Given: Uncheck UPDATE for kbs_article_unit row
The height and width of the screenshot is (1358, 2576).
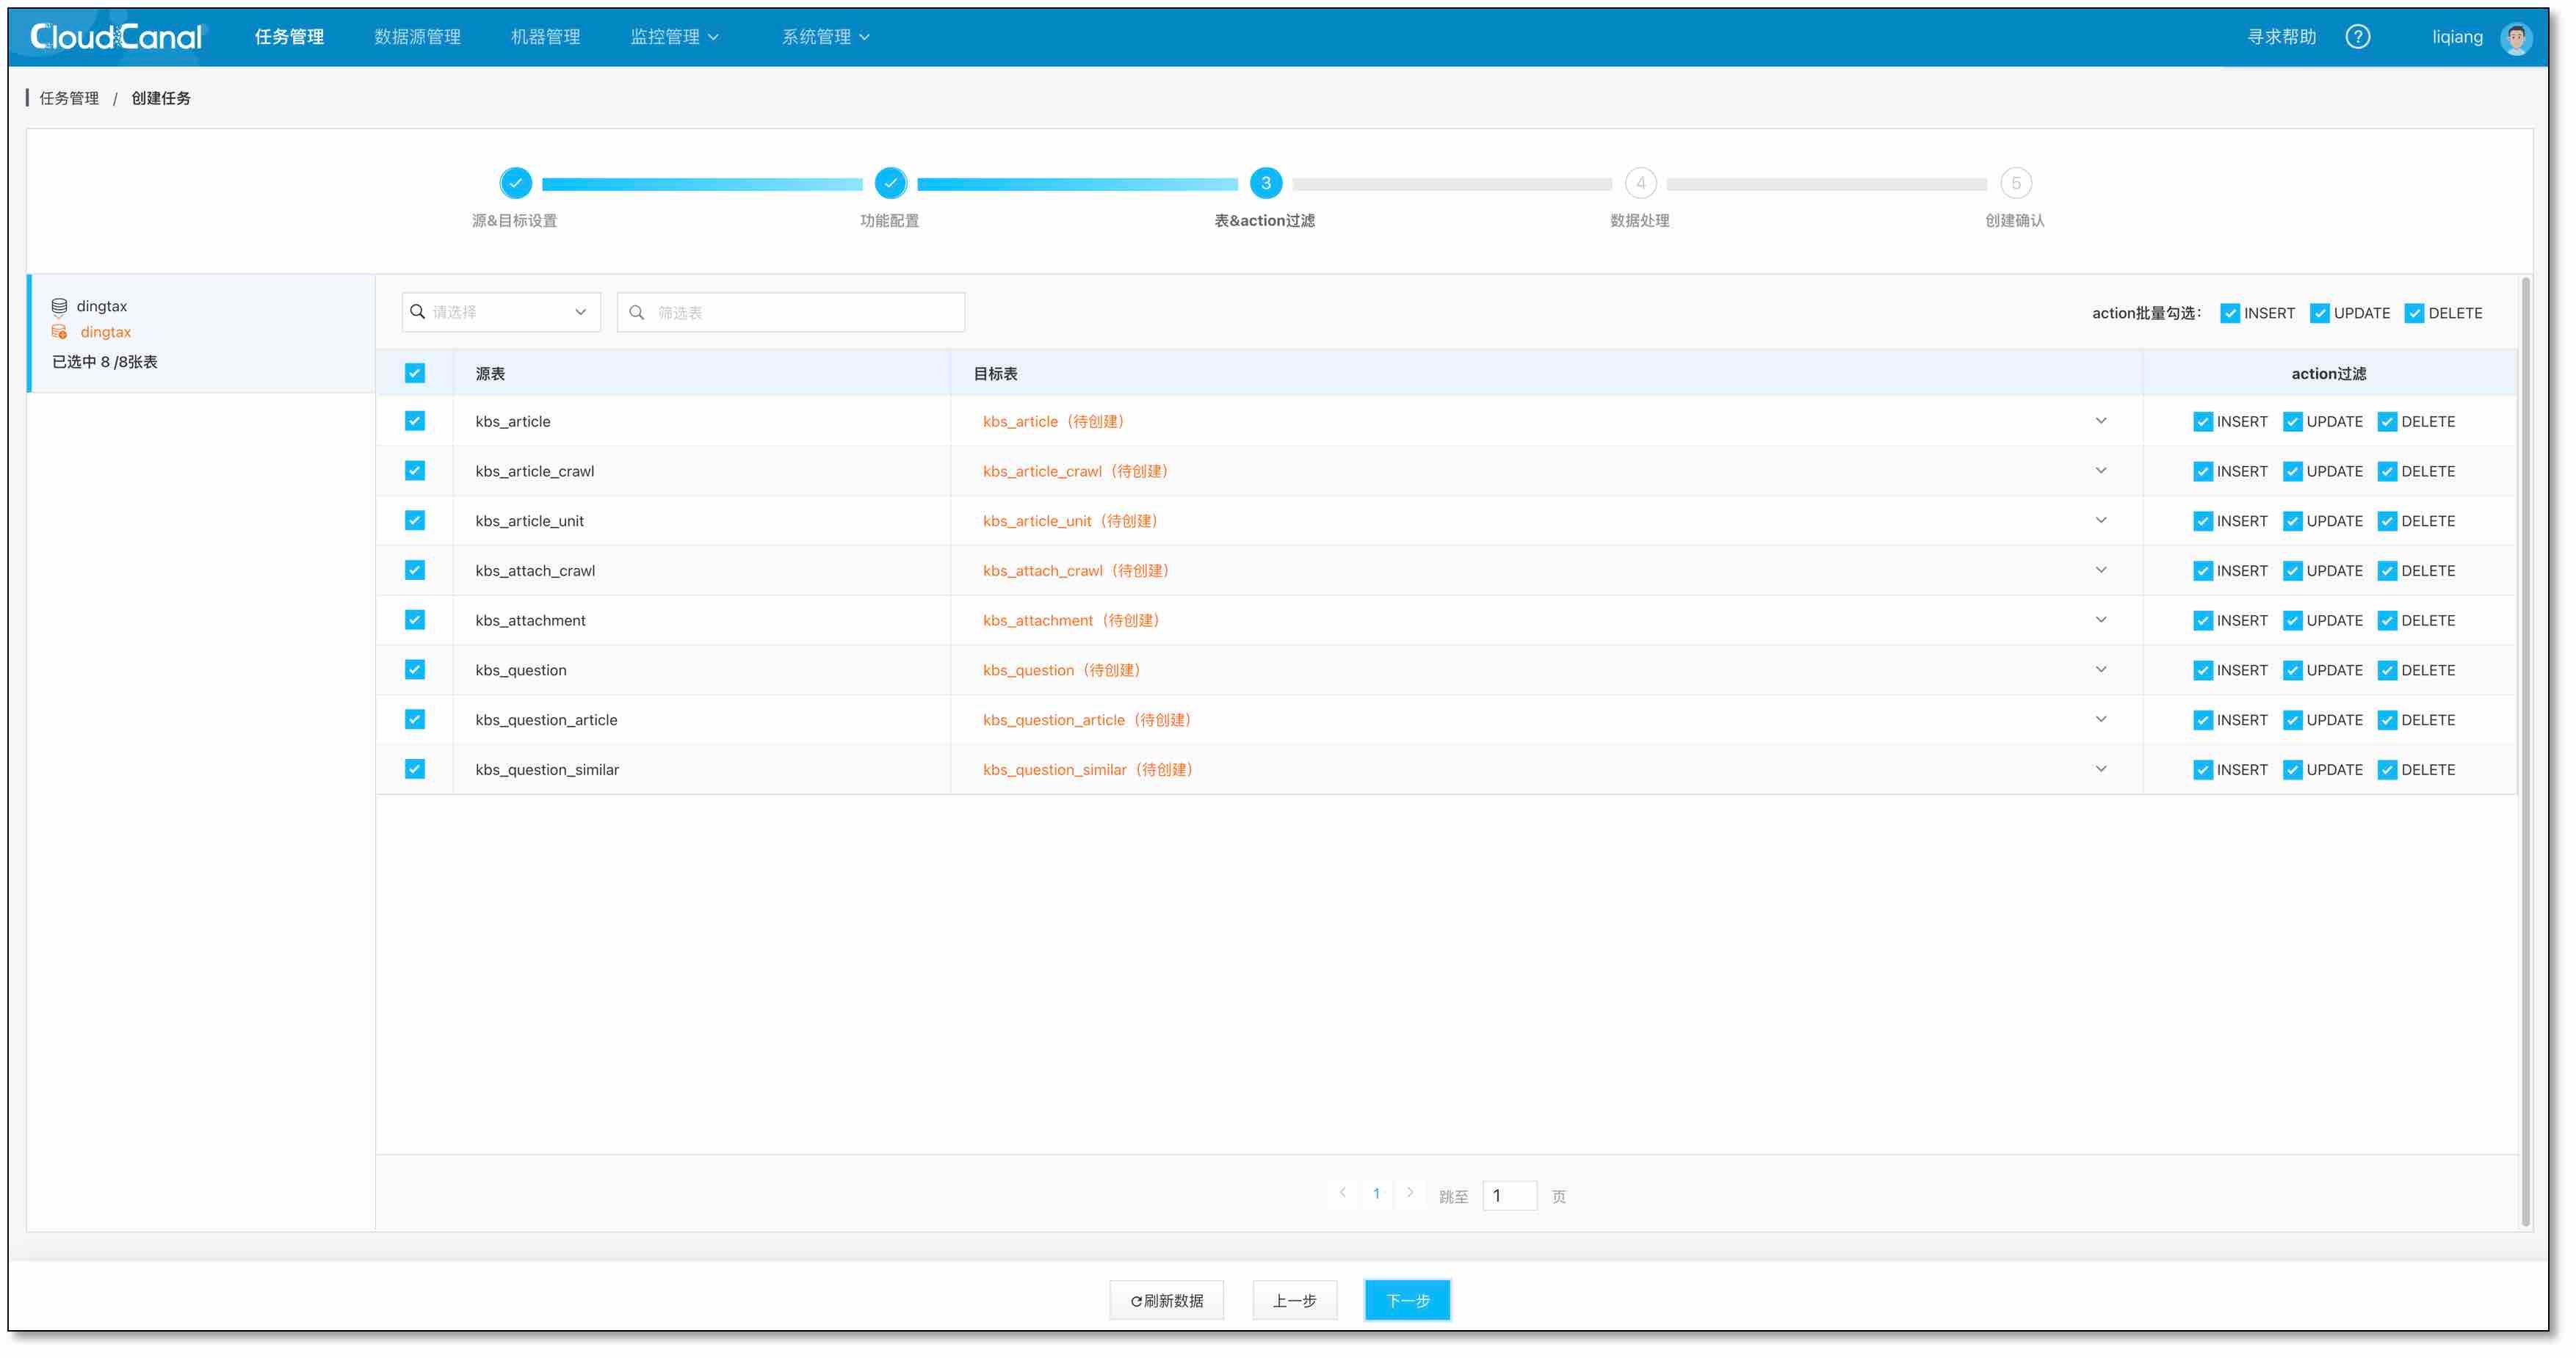Looking at the screenshot, I should 2292,522.
